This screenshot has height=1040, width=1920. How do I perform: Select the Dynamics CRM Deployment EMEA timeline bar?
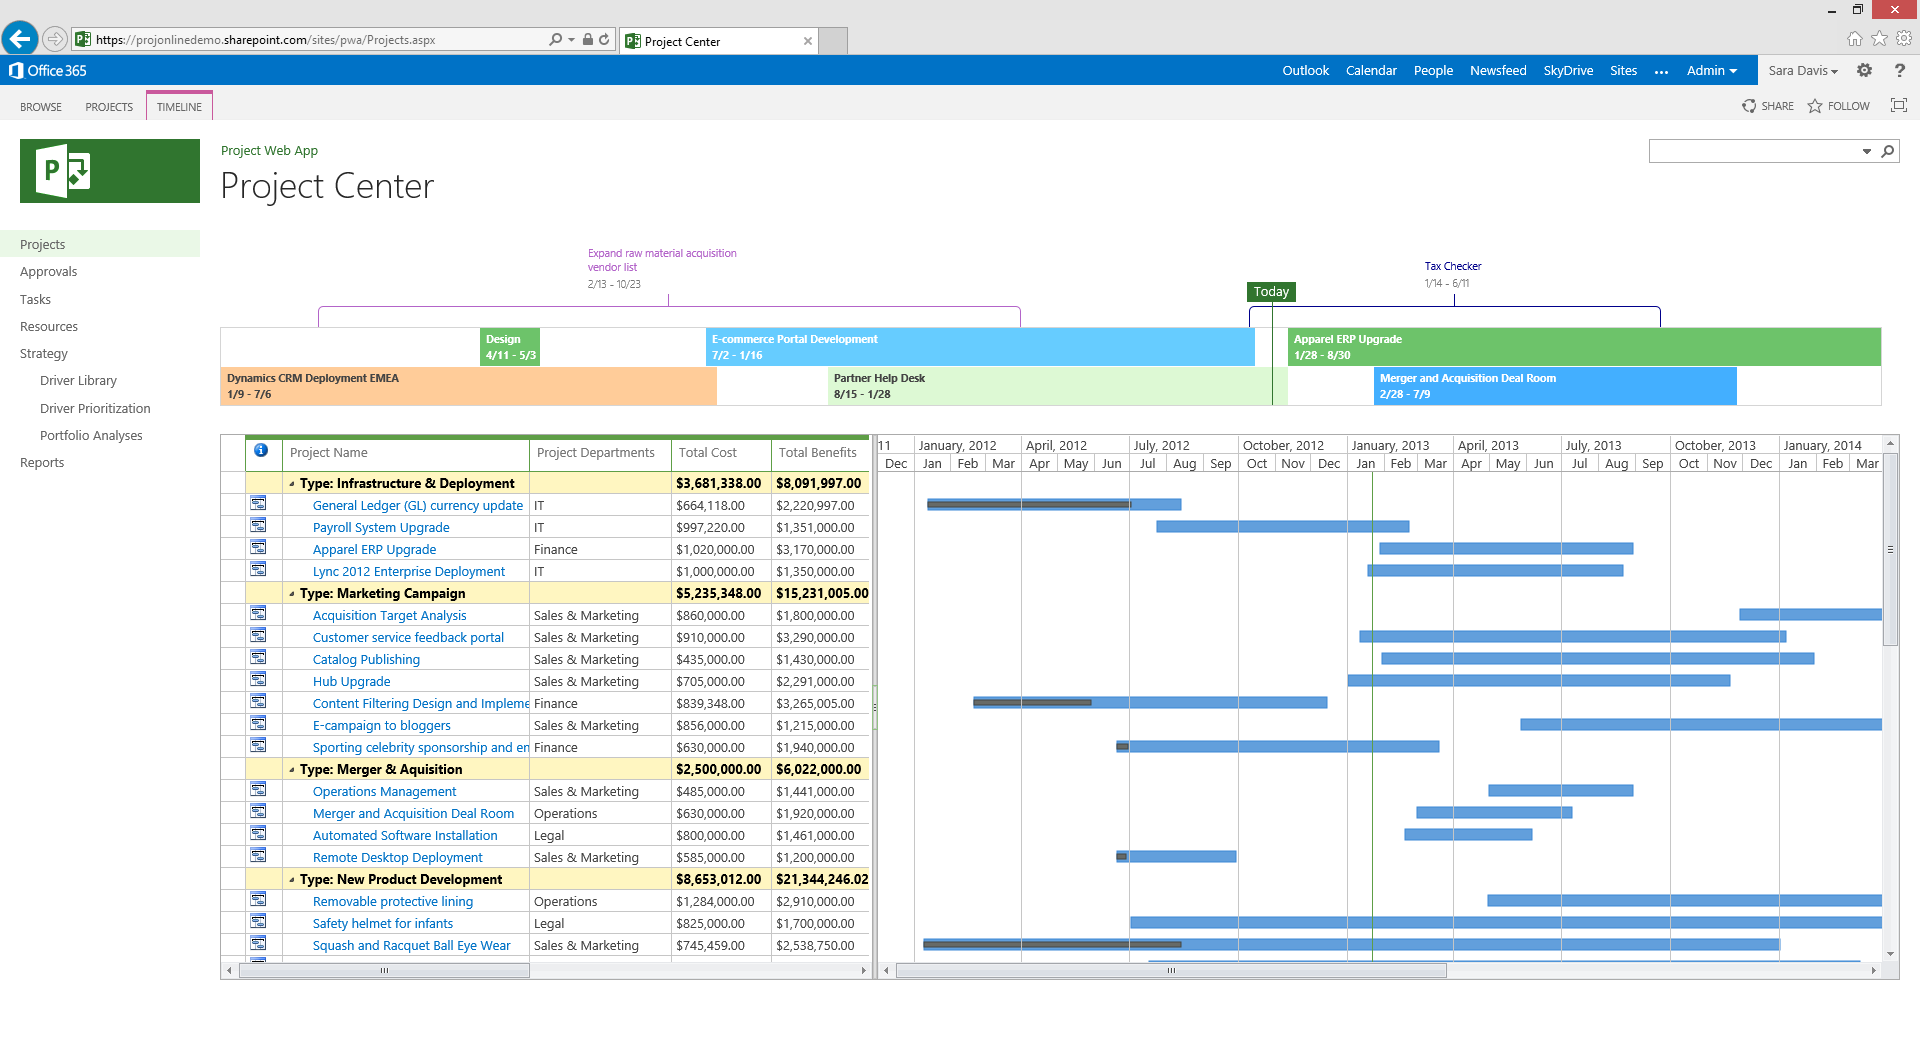click(468, 386)
